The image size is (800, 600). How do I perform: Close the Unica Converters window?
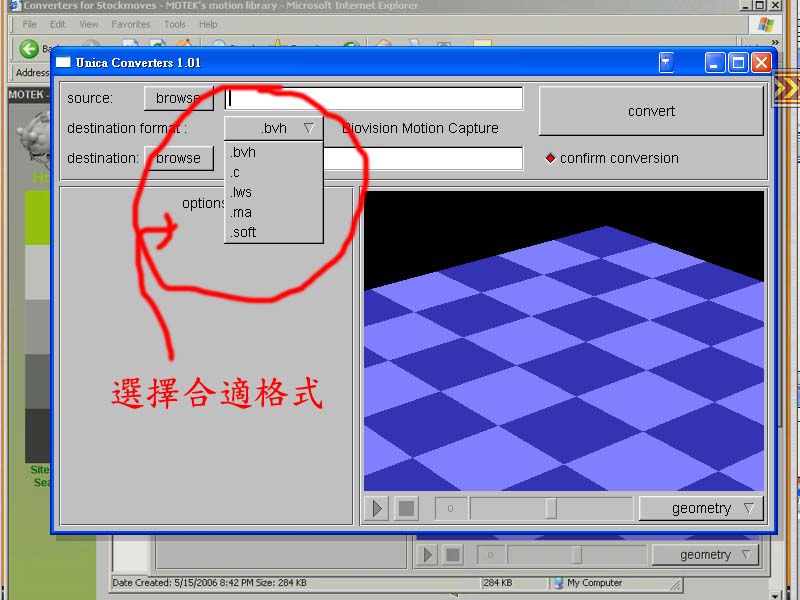pyautogui.click(x=761, y=63)
